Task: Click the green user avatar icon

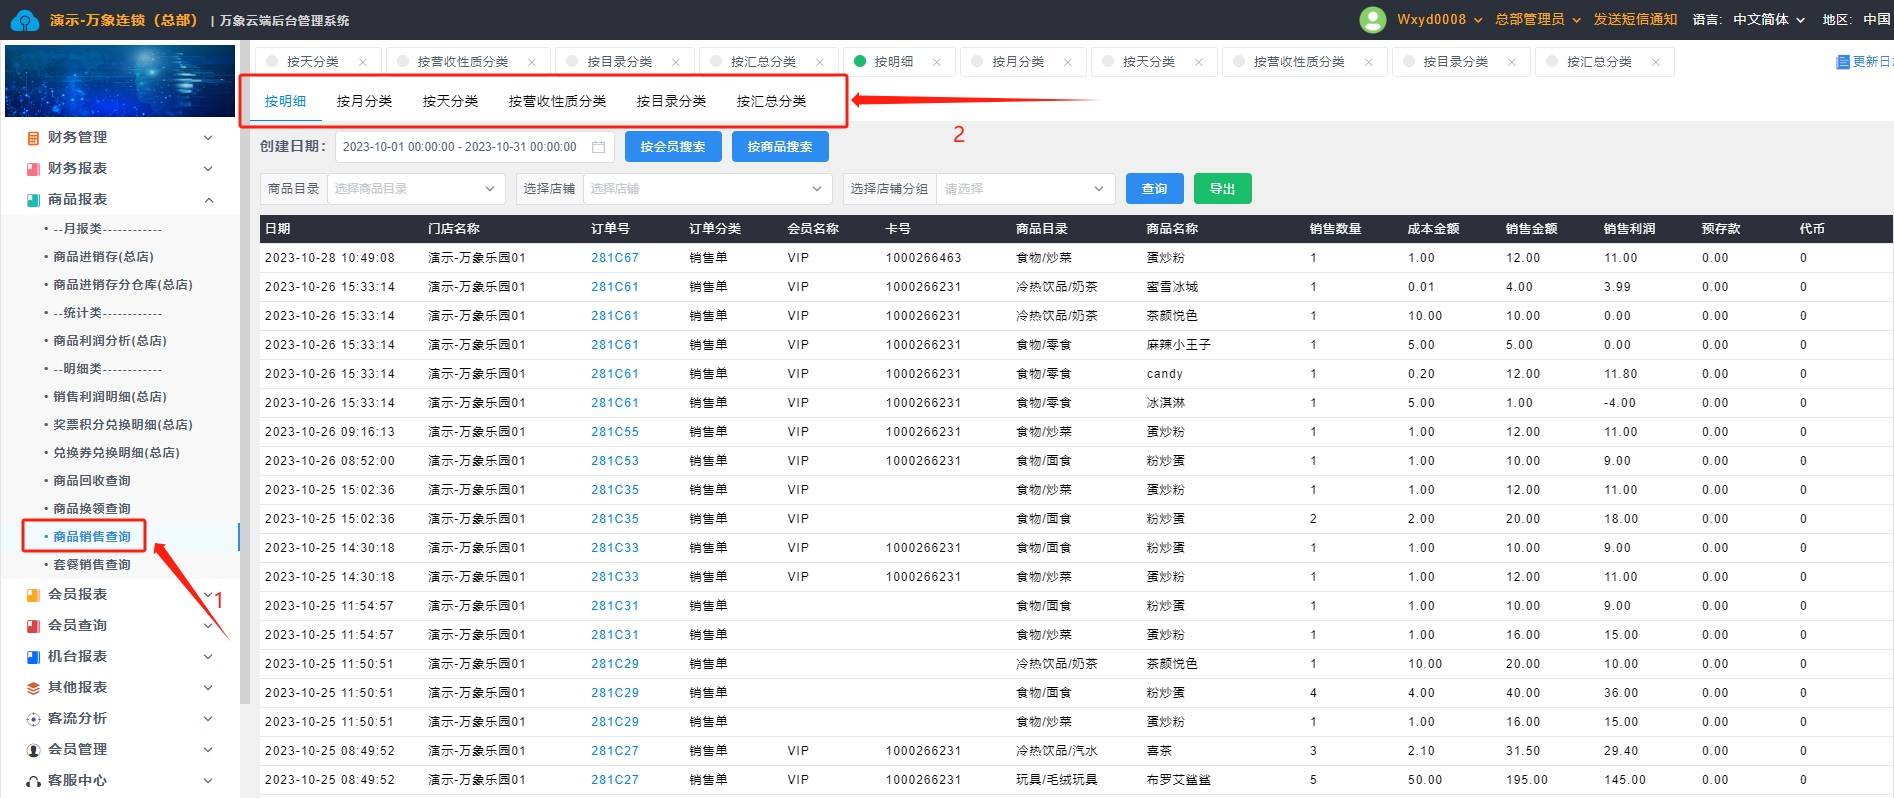Action: [x=1373, y=20]
